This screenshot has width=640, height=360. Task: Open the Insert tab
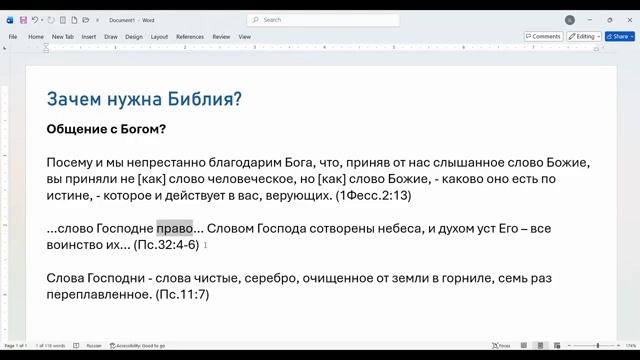click(x=89, y=37)
